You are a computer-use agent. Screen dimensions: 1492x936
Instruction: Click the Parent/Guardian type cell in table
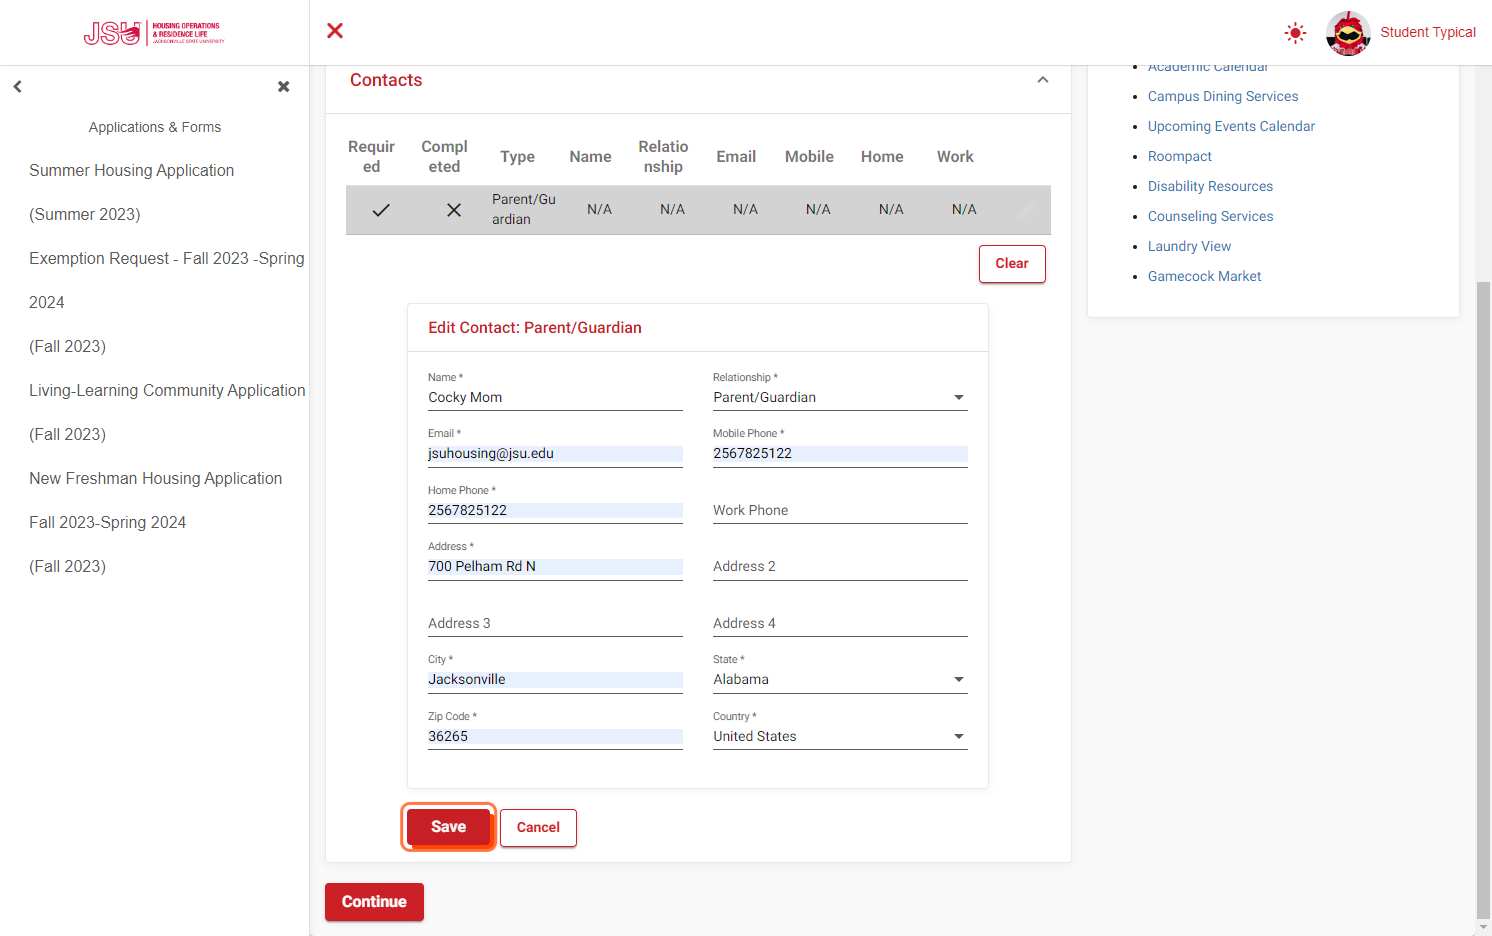524,210
